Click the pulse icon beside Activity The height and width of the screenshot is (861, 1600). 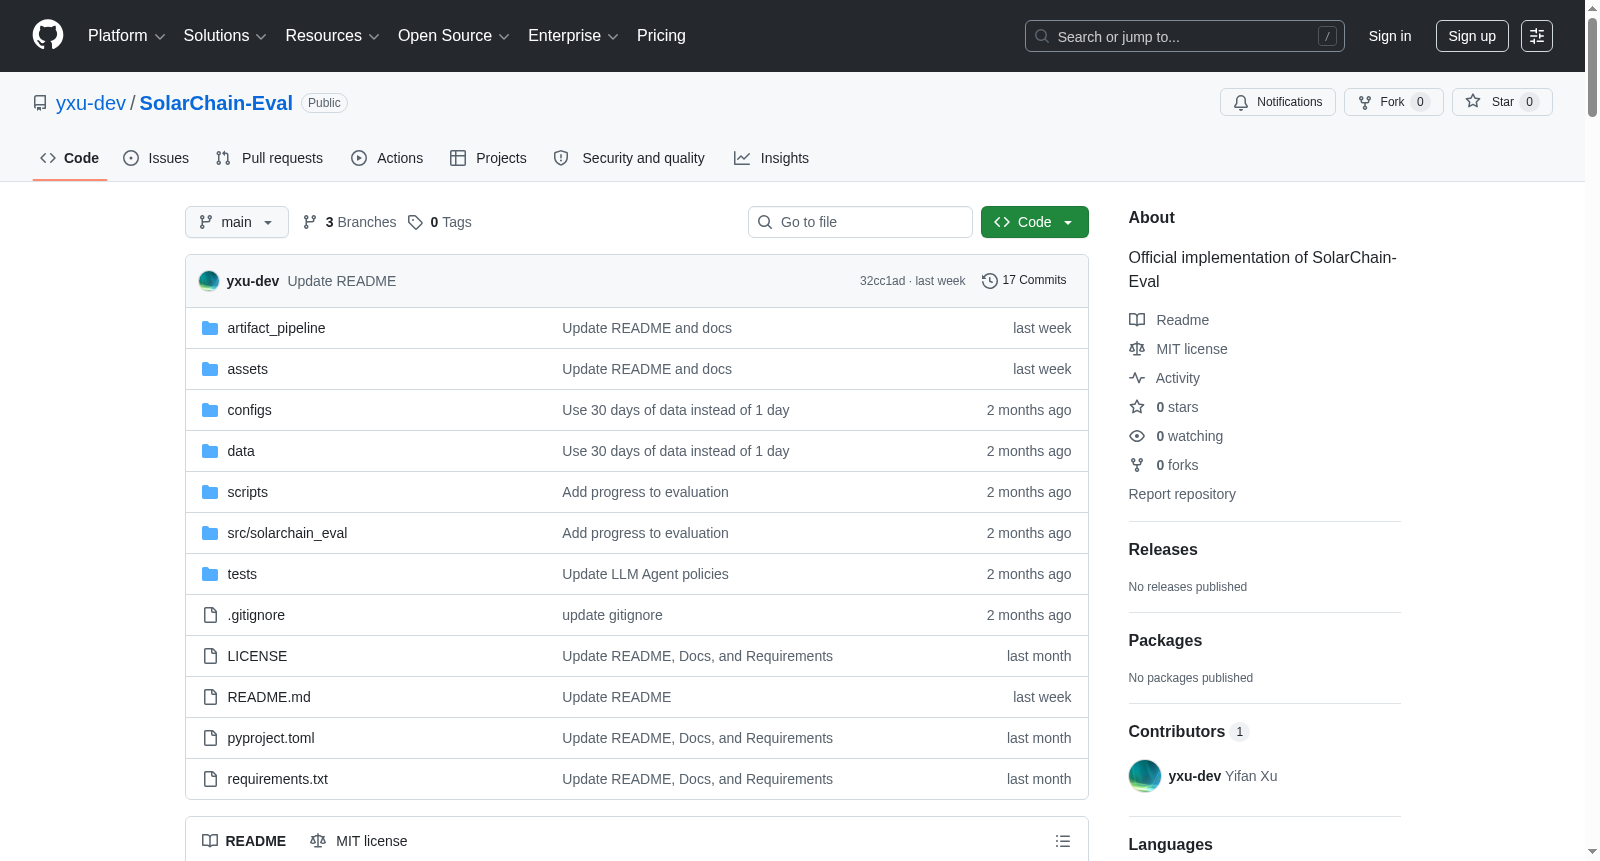pyautogui.click(x=1137, y=378)
